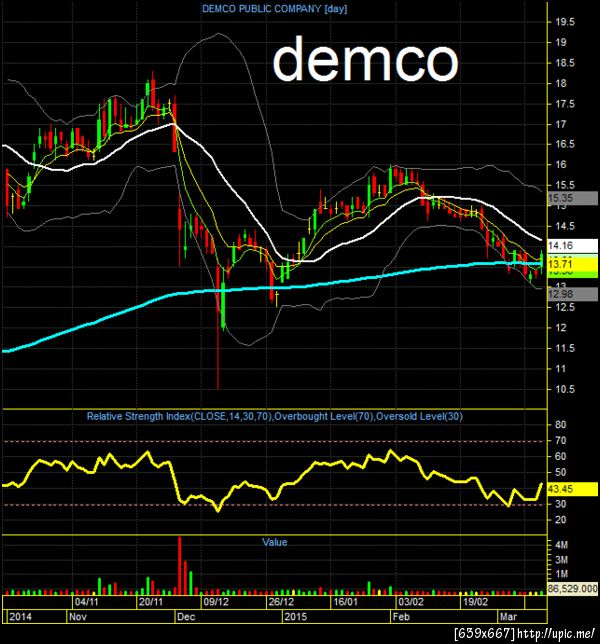
Task: Click the DEMCO PUBLIC COMPANY [day] chart title
Action: click(274, 9)
